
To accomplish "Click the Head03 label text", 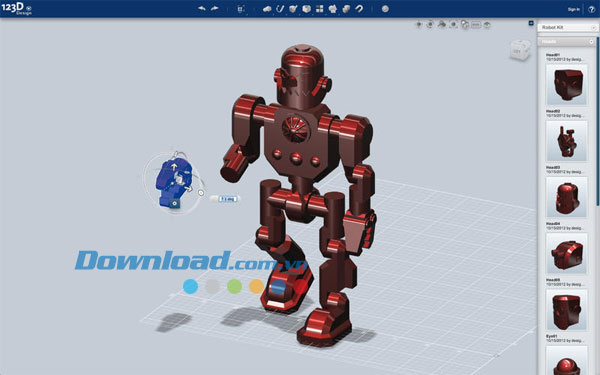I will coord(553,168).
